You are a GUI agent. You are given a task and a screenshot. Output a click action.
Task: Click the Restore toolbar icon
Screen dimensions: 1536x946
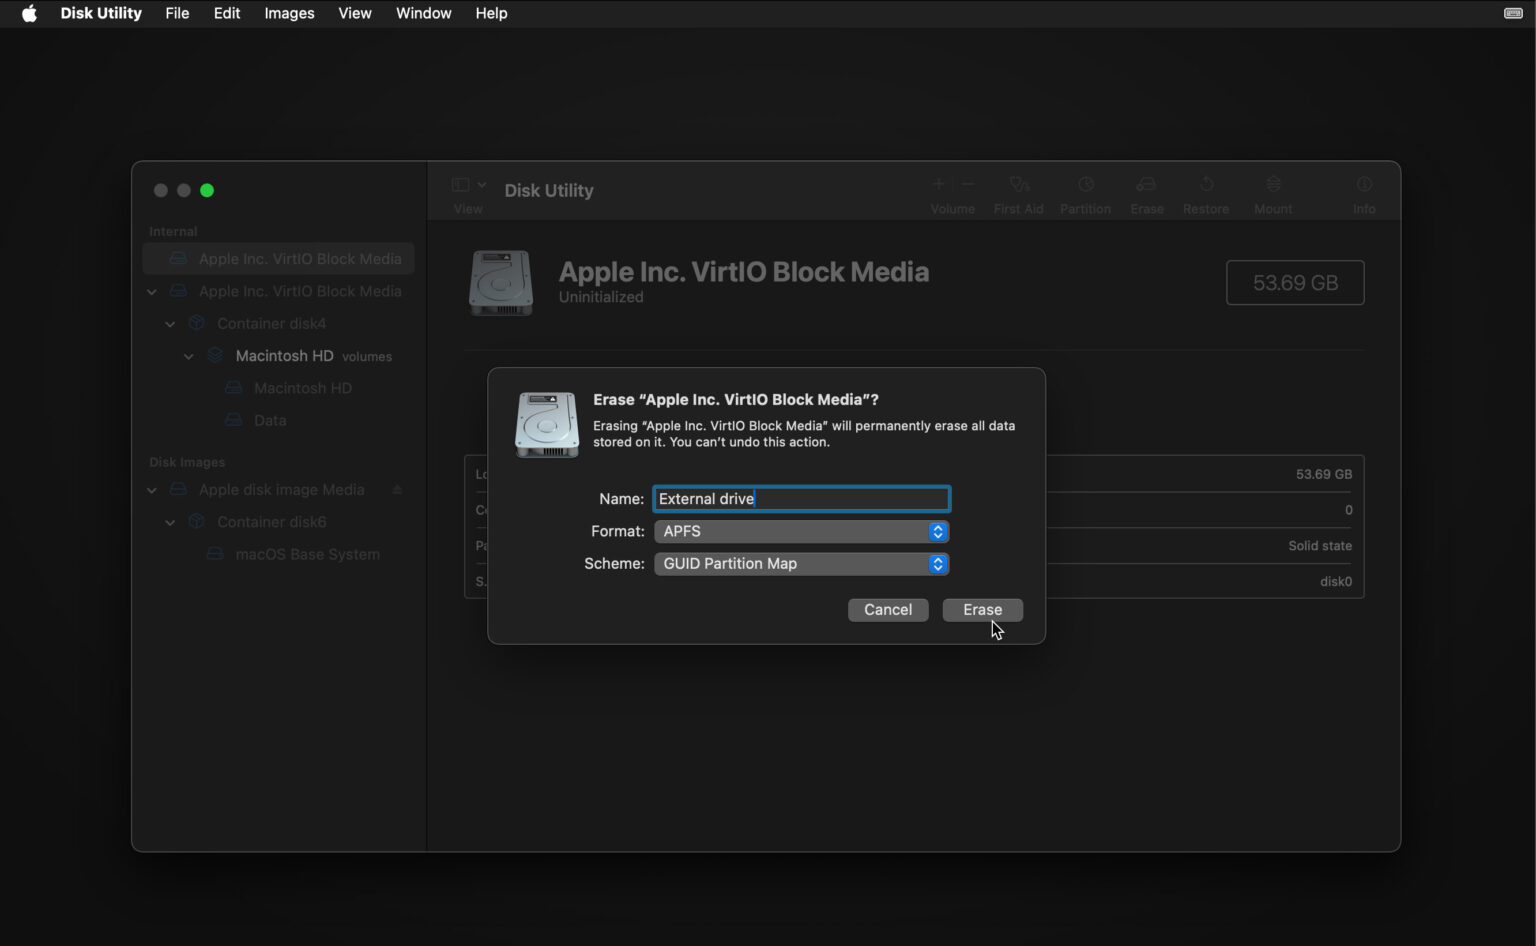(1205, 190)
